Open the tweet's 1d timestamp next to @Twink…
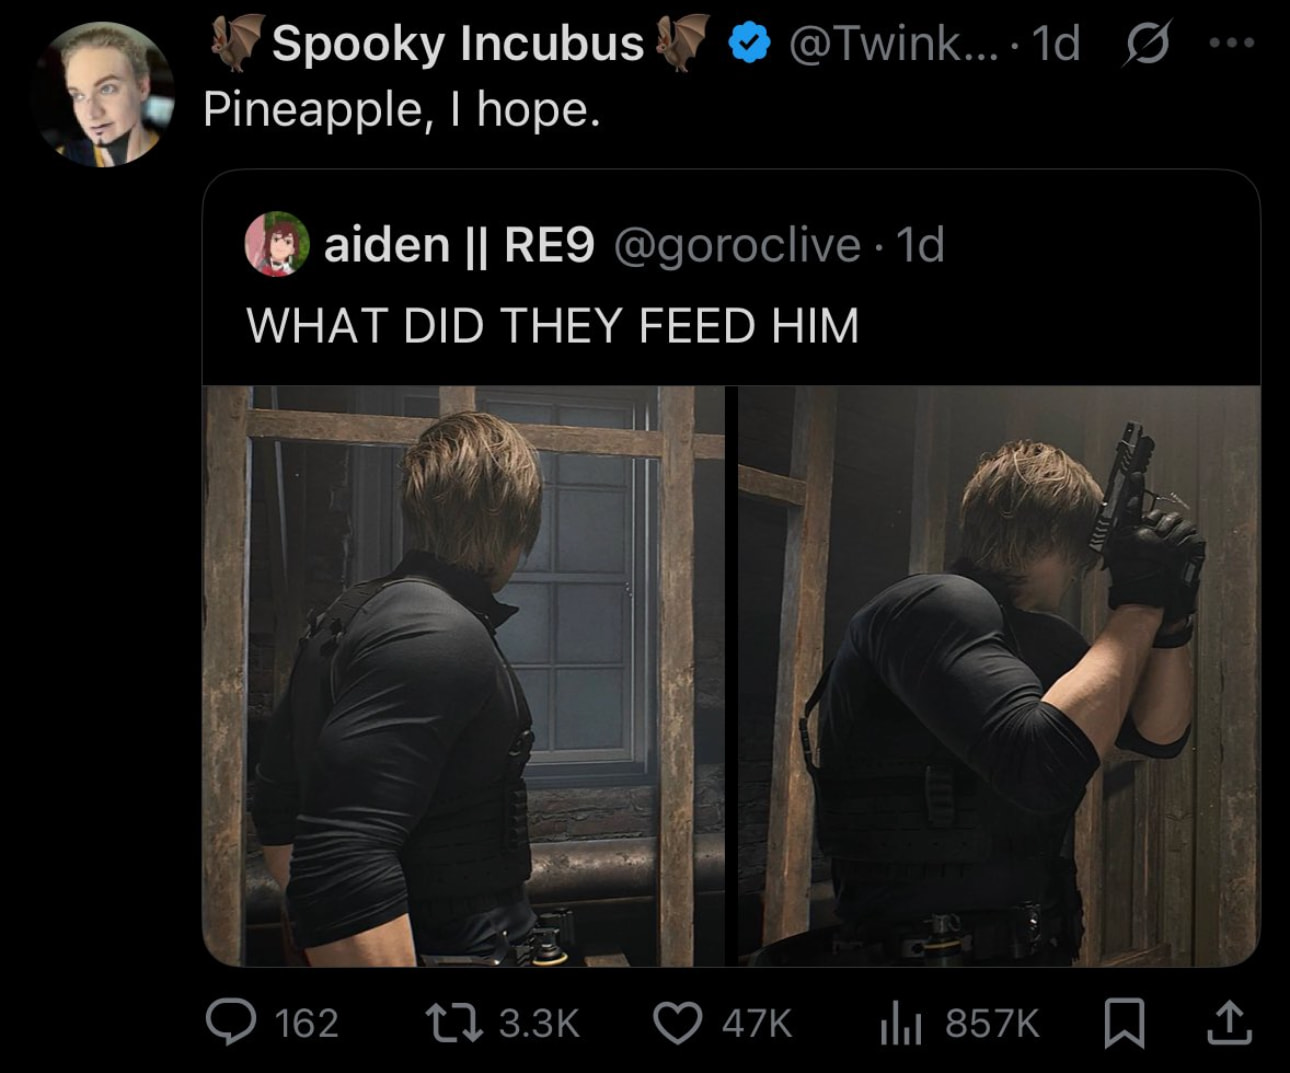 1056,44
